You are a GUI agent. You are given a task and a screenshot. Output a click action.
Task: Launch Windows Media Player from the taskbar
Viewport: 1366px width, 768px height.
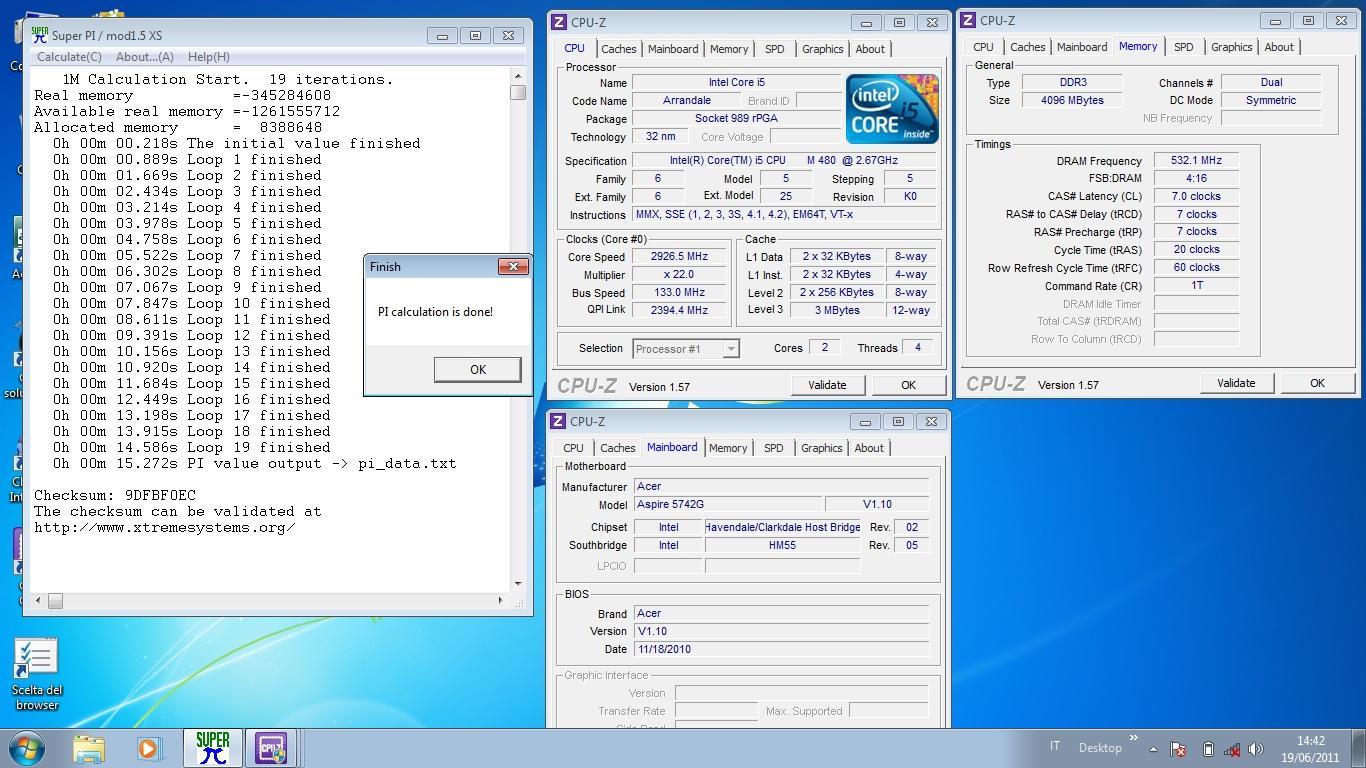pos(150,748)
